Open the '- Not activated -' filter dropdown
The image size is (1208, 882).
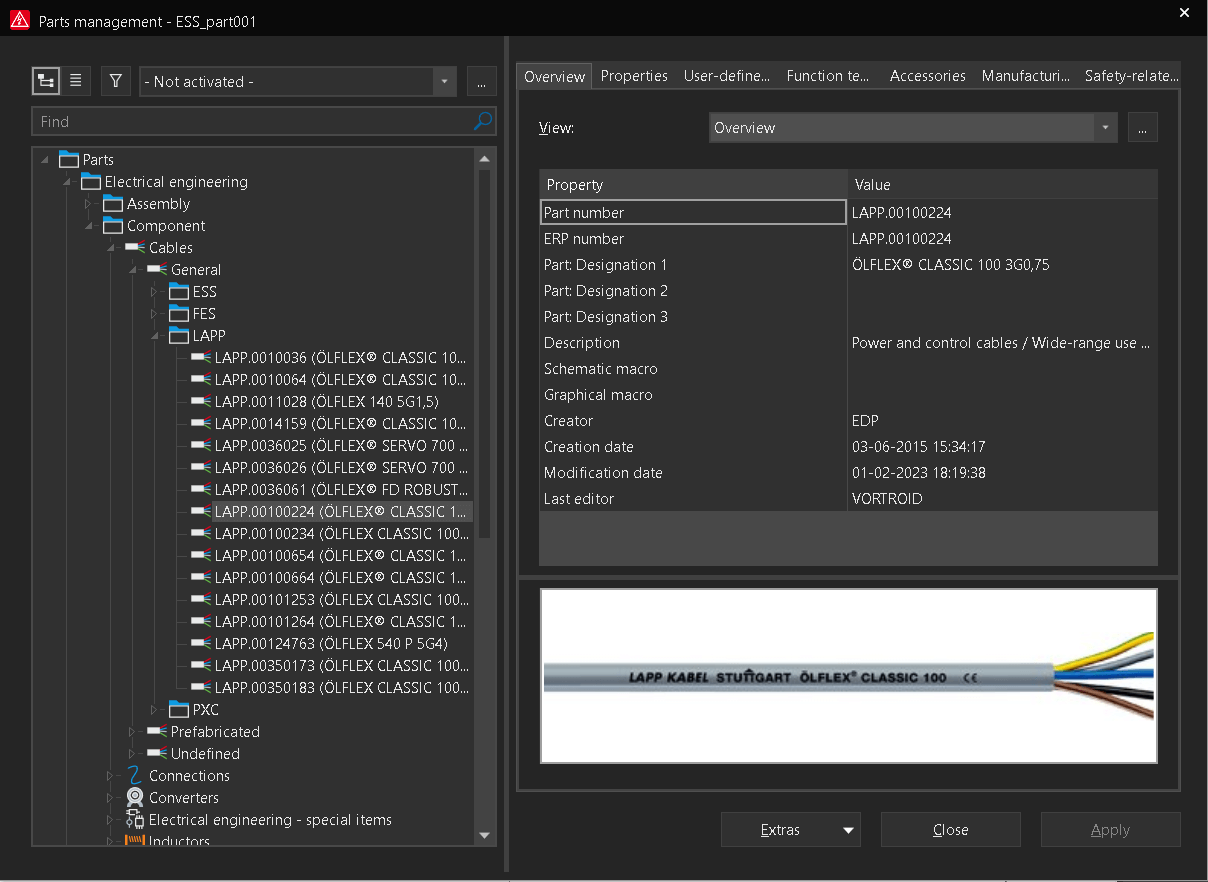coord(445,82)
